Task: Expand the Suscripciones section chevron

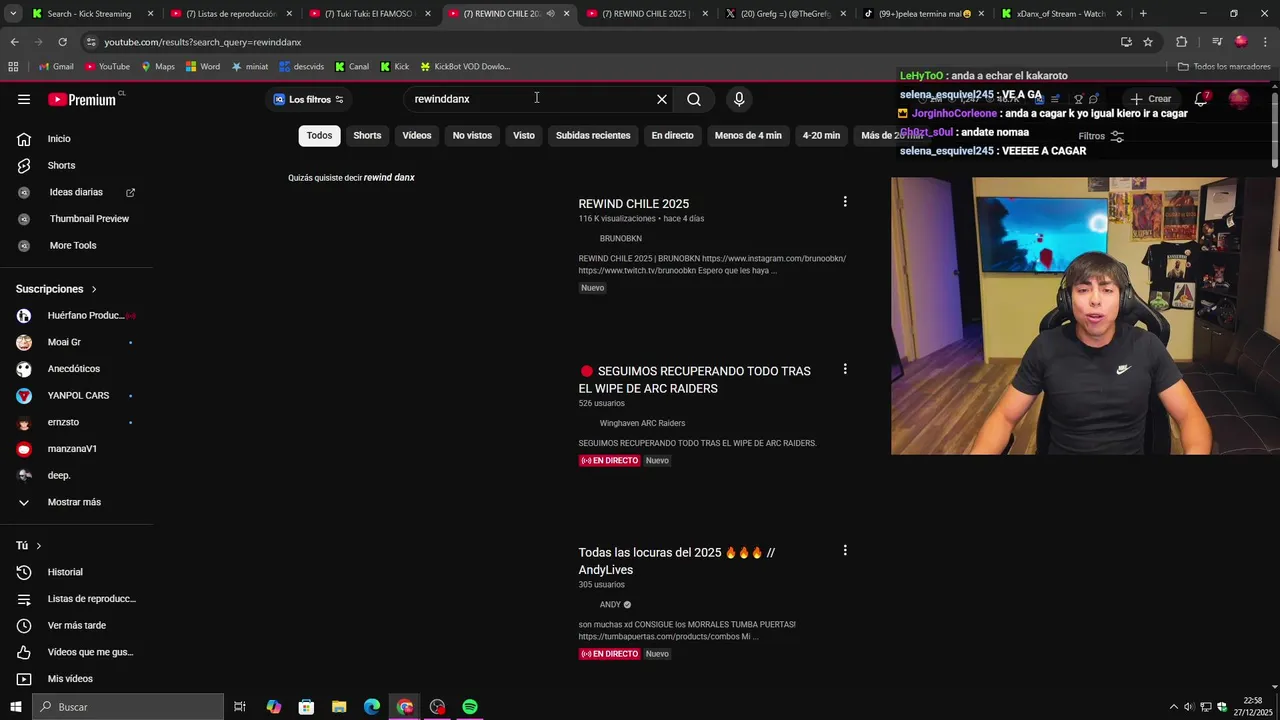Action: tap(94, 289)
